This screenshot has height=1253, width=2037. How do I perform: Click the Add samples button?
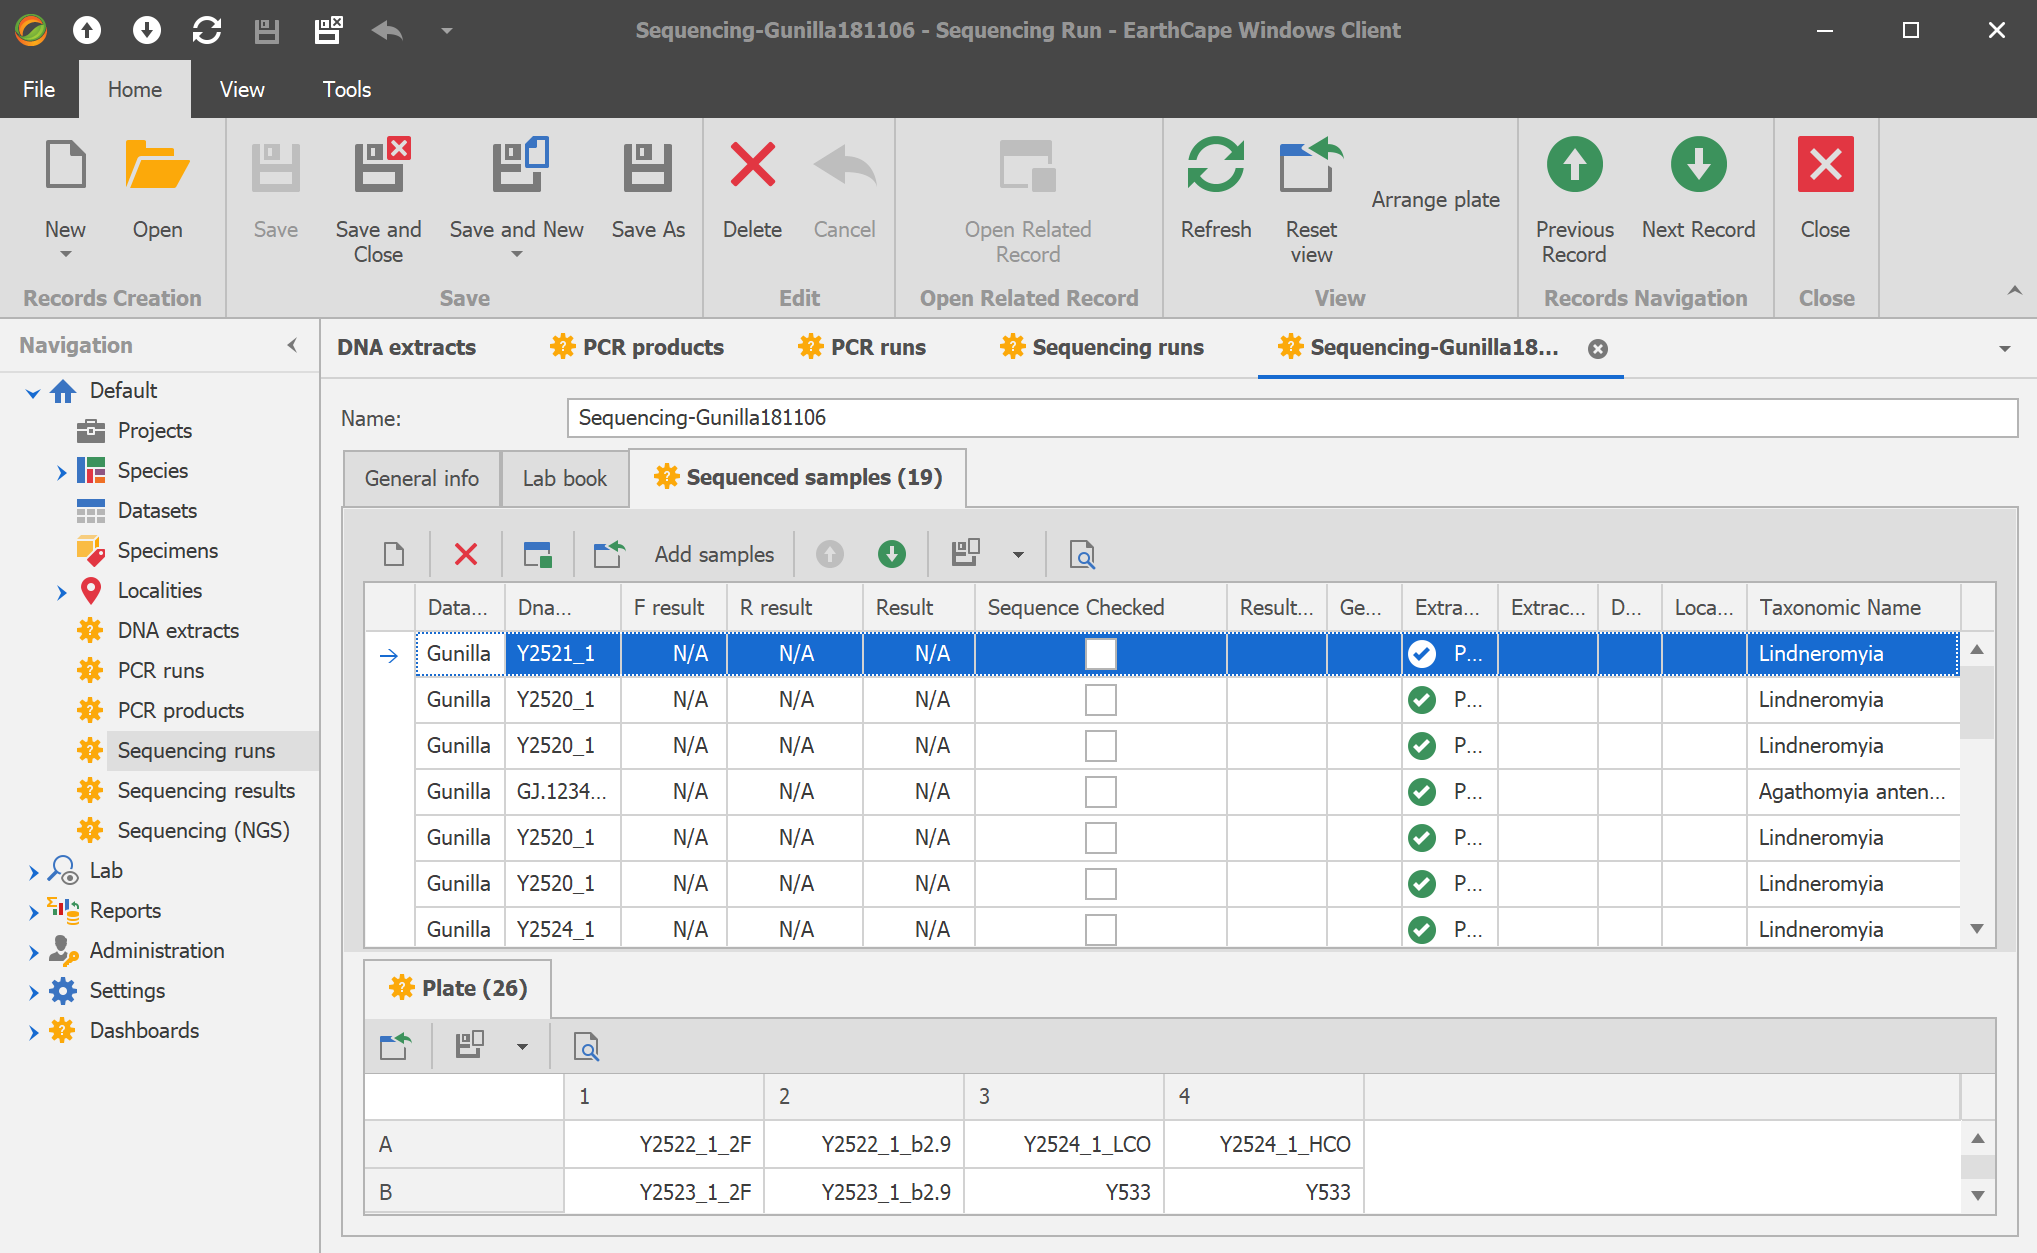pyautogui.click(x=714, y=554)
